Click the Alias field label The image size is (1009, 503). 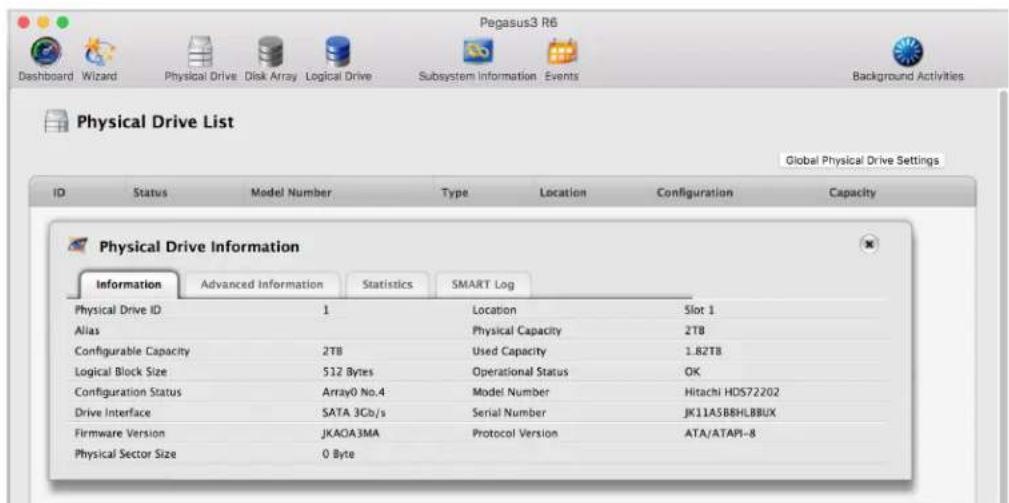(x=87, y=331)
